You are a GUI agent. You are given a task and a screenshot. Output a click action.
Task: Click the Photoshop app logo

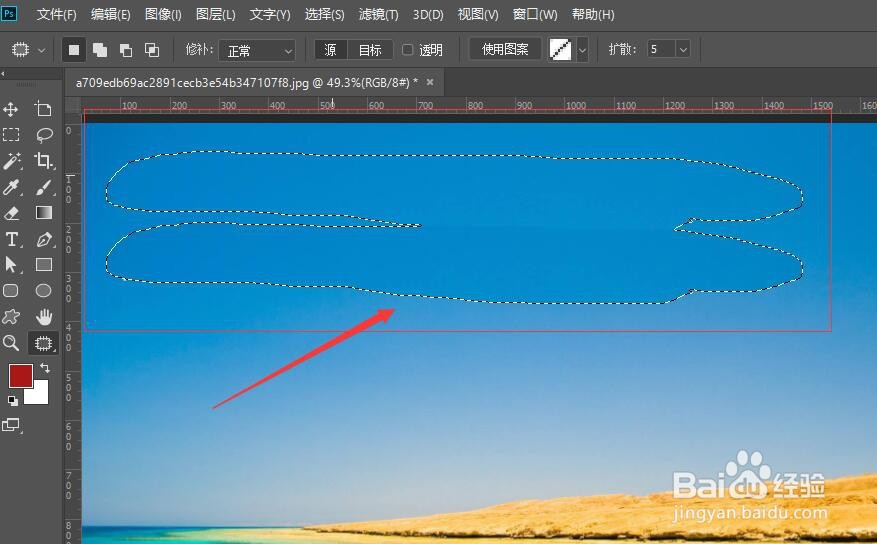pos(9,13)
